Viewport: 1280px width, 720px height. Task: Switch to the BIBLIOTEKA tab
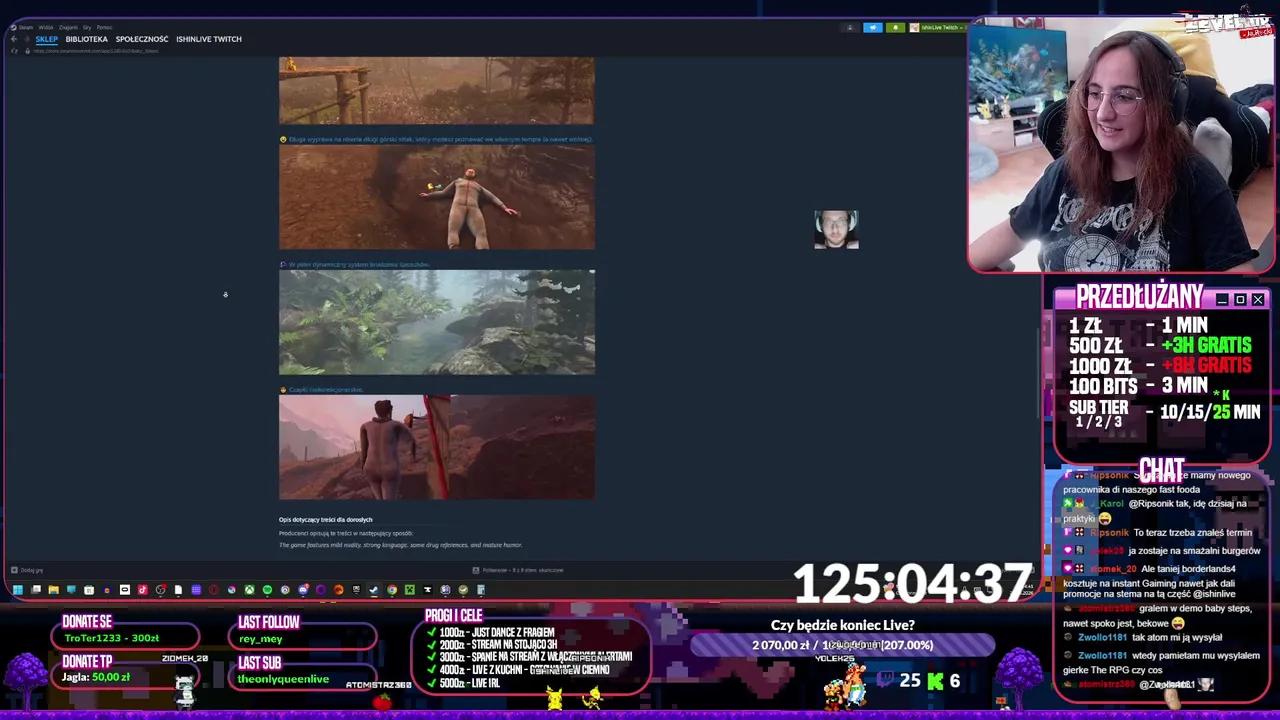[86, 39]
